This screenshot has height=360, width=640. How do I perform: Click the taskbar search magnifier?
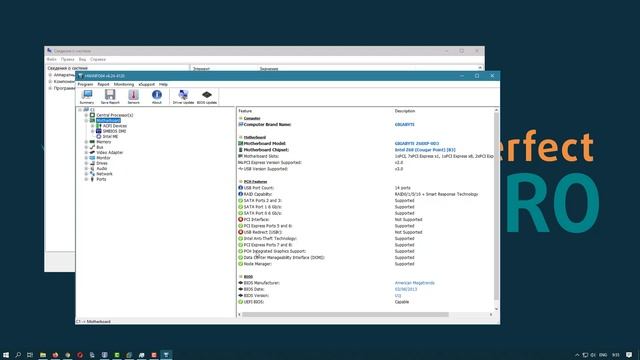(x=18, y=355)
